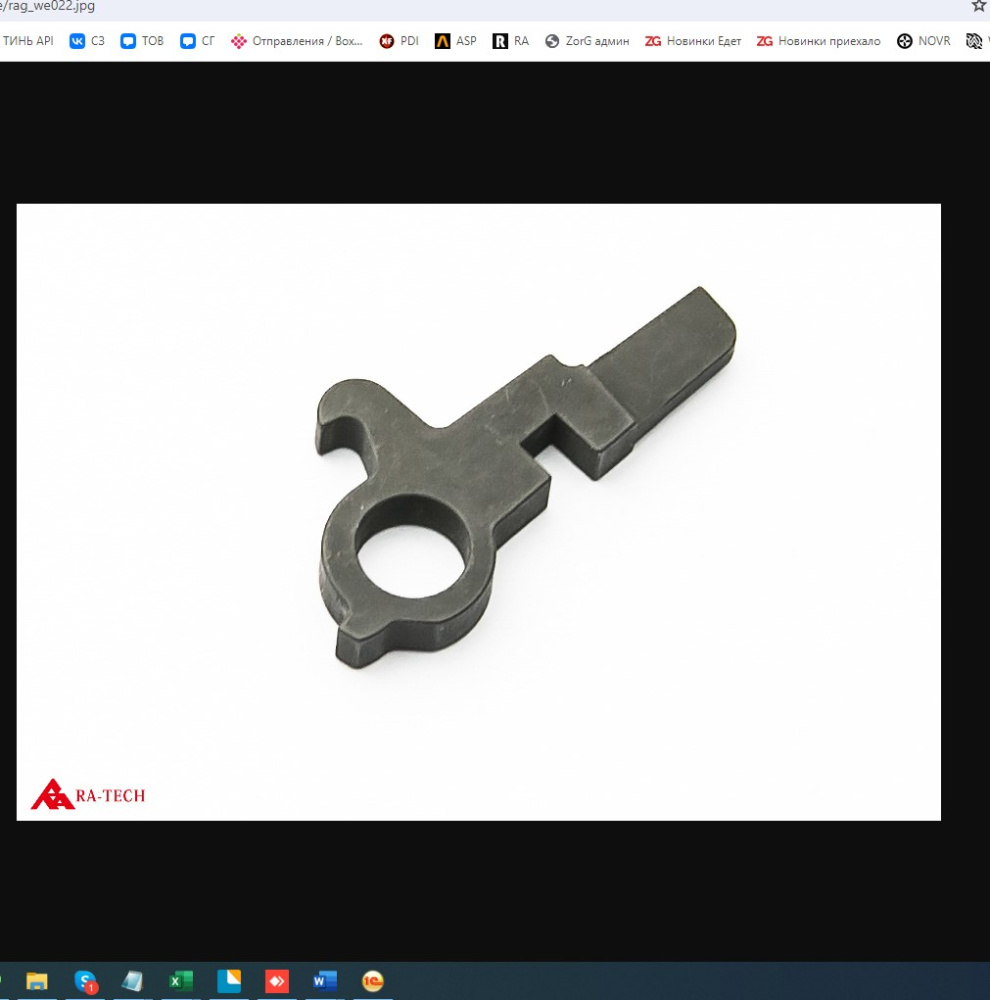The image size is (990, 1000).
Task: Open the "ZorG админ" bookmark
Action: tap(587, 41)
